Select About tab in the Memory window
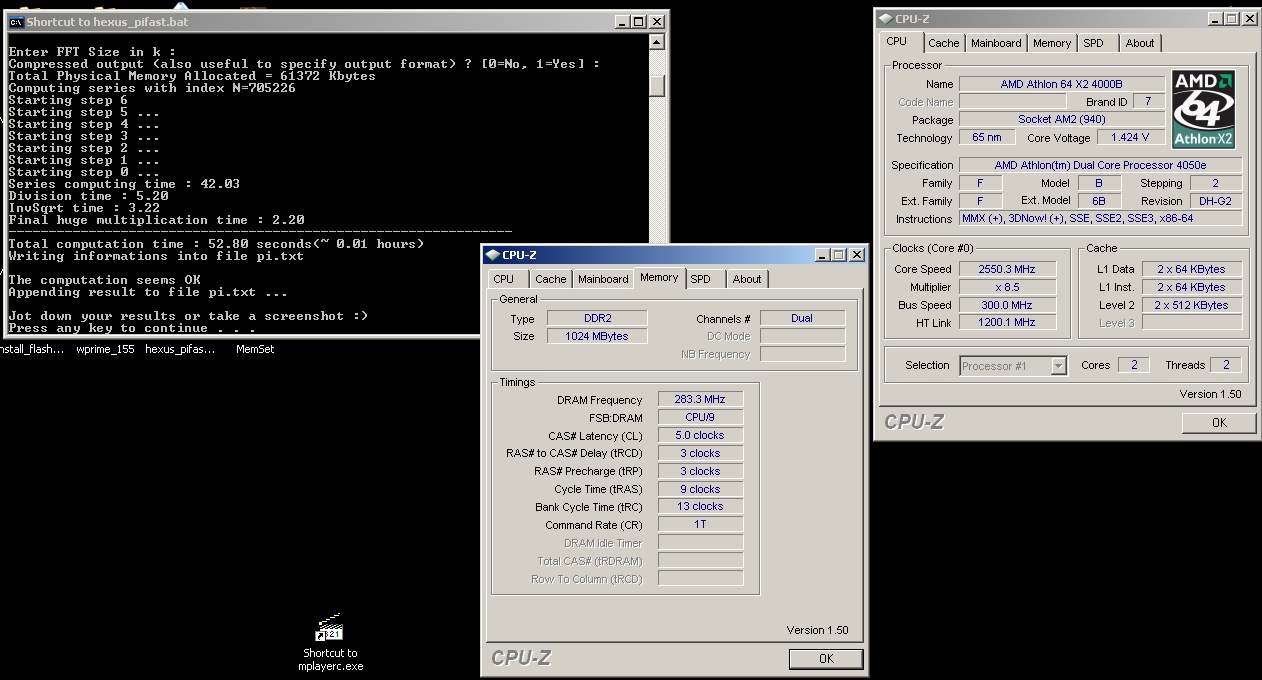1262x680 pixels. pyautogui.click(x=747, y=279)
